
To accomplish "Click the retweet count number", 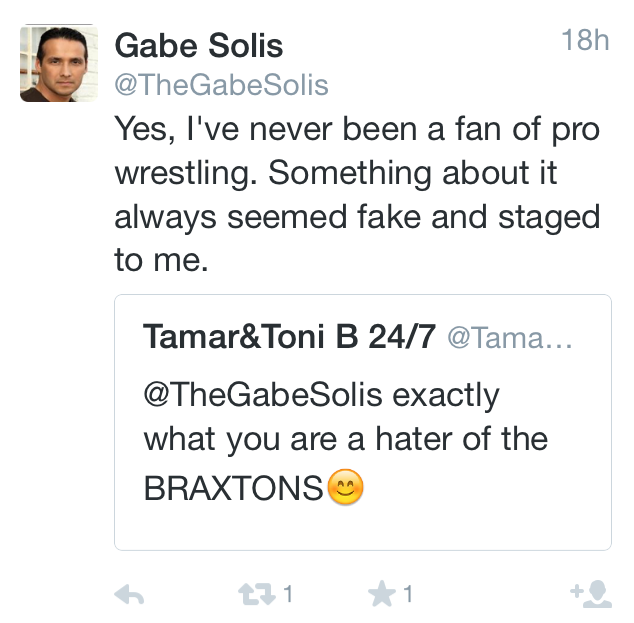I will pyautogui.click(x=288, y=595).
